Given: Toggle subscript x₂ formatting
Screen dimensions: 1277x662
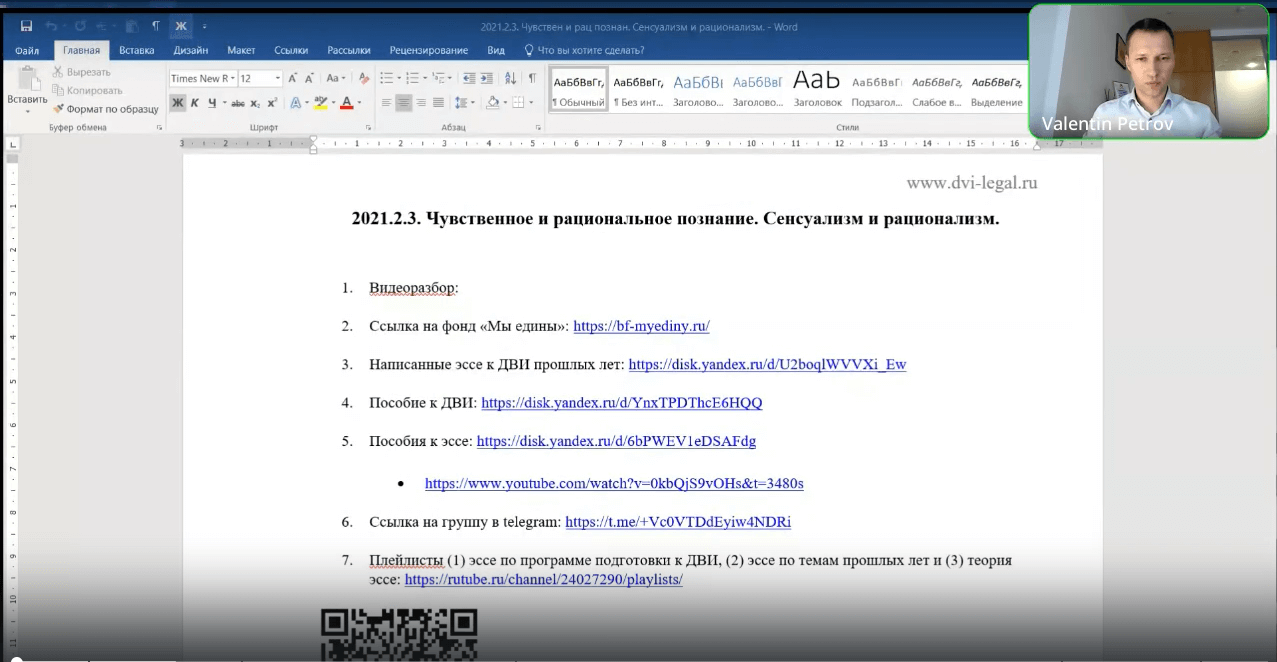Looking at the screenshot, I should click(x=255, y=102).
